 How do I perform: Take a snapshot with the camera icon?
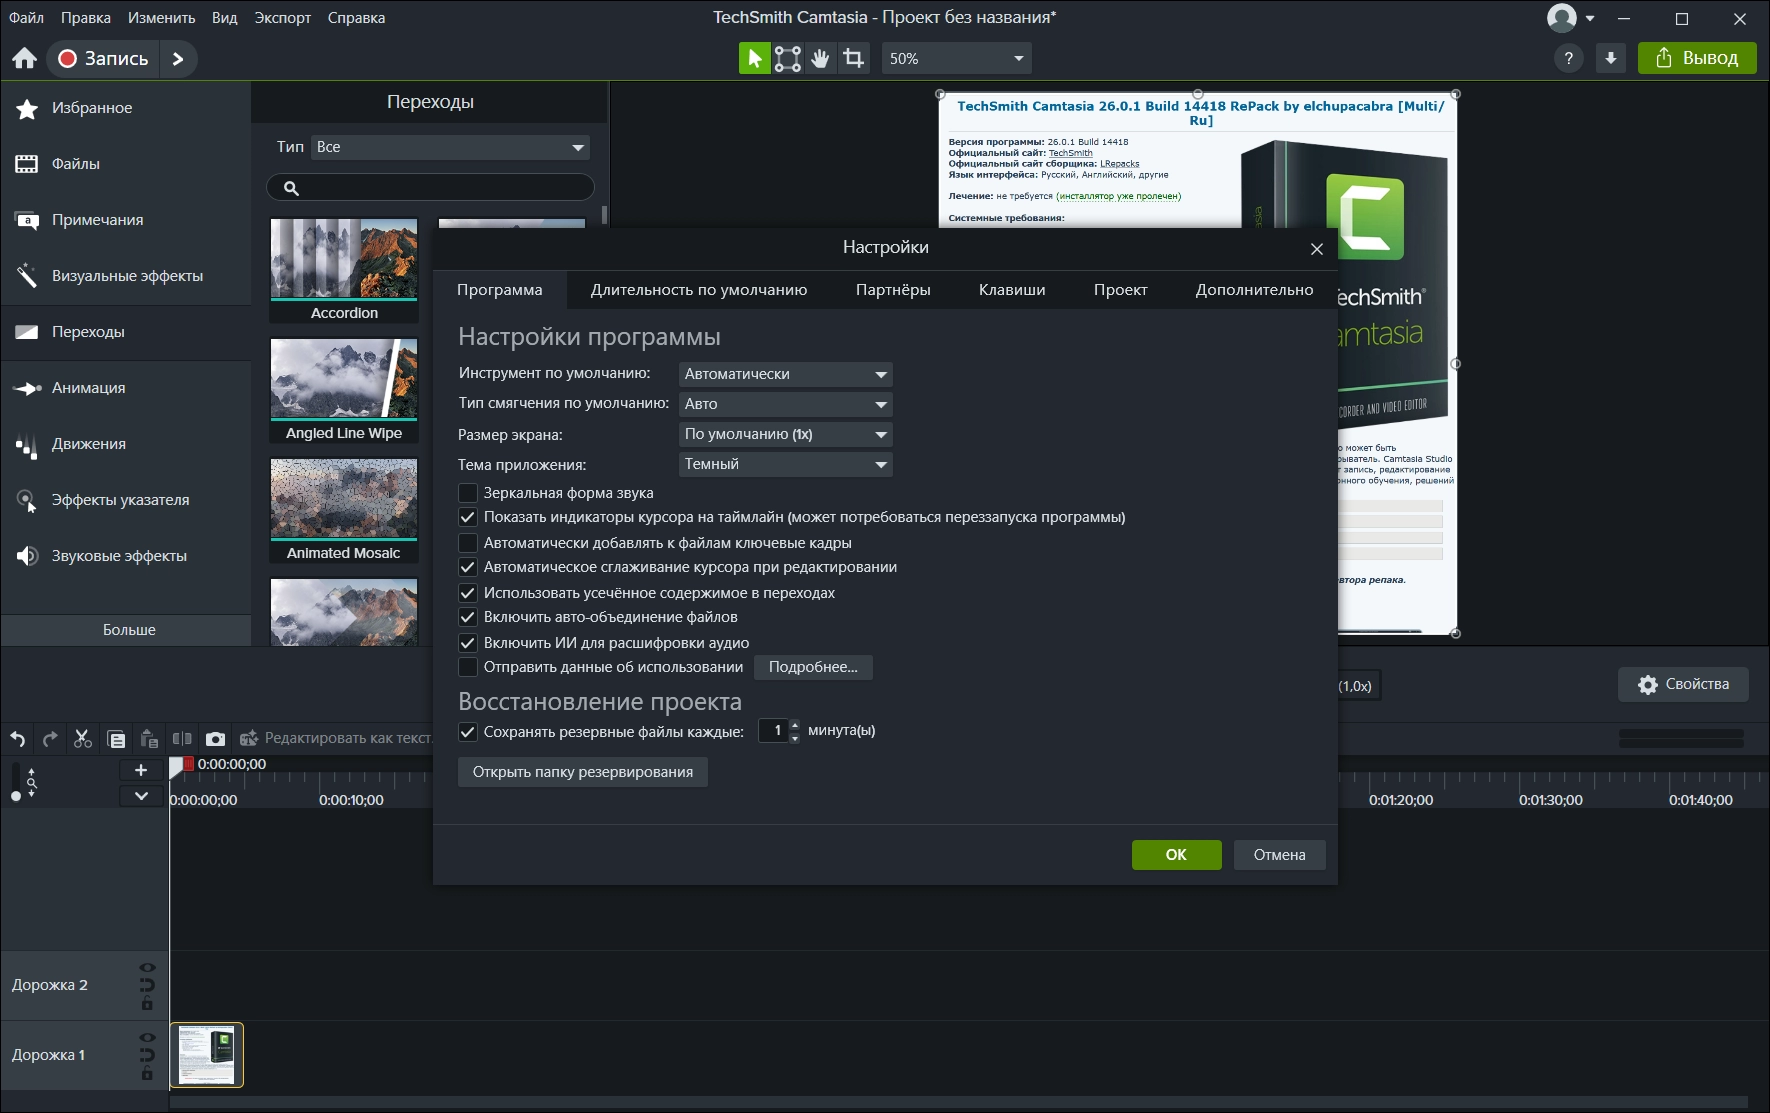(x=215, y=739)
